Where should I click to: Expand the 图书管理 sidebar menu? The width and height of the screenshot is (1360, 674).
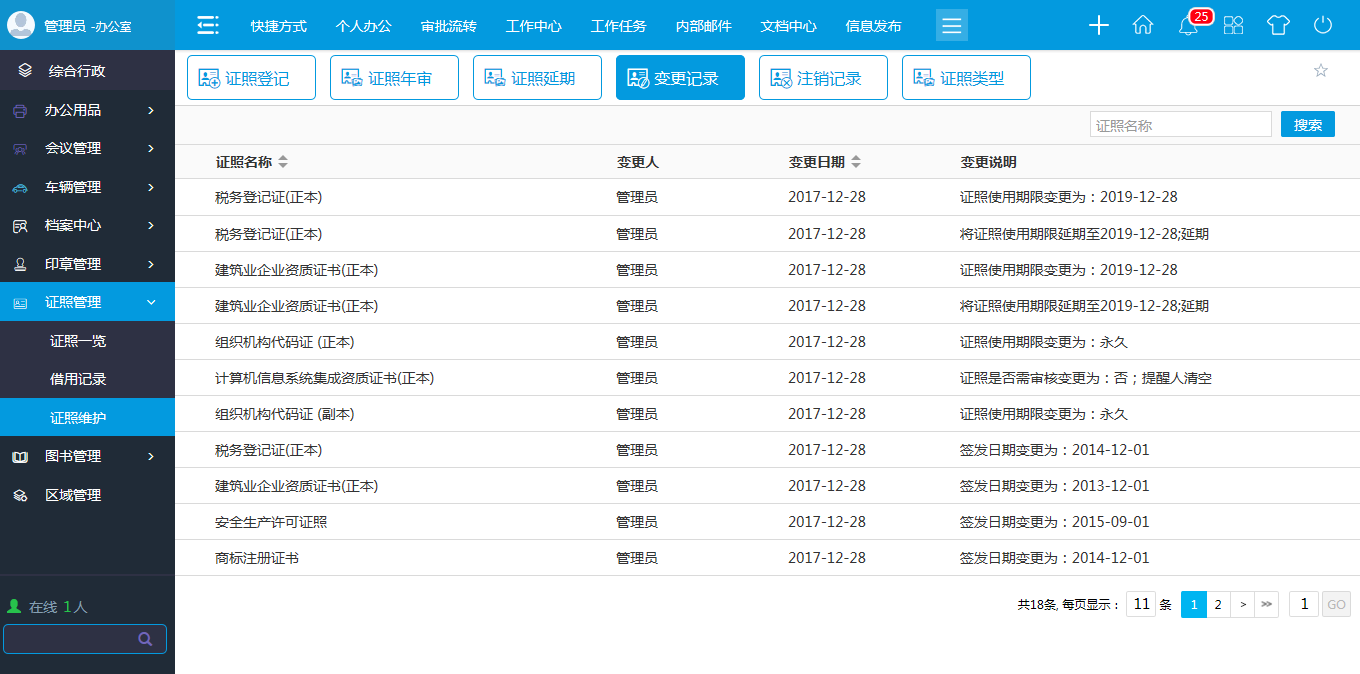coord(87,455)
